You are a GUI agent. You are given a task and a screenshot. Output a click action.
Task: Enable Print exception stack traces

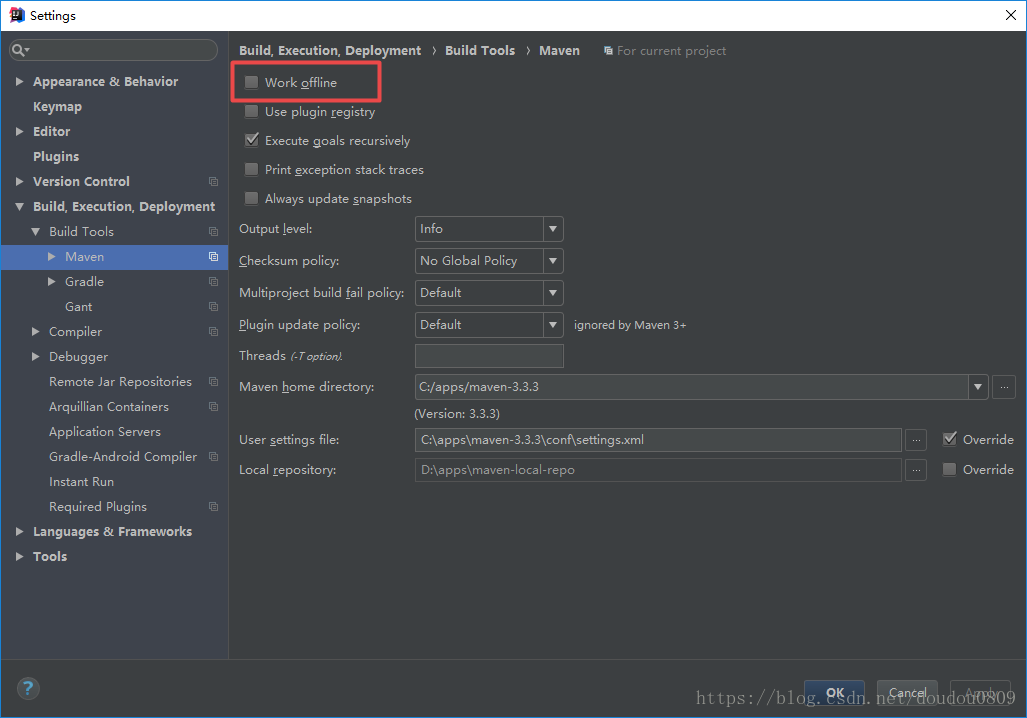[251, 170]
